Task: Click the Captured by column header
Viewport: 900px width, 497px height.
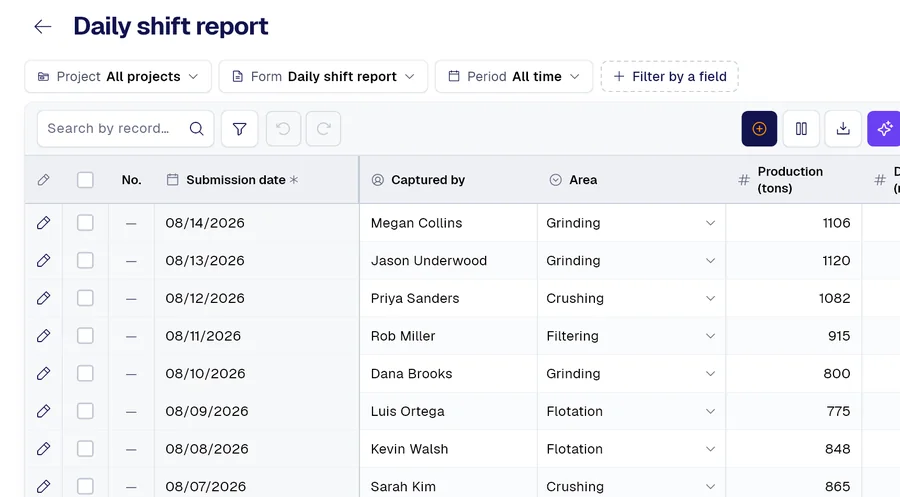Action: (x=449, y=180)
